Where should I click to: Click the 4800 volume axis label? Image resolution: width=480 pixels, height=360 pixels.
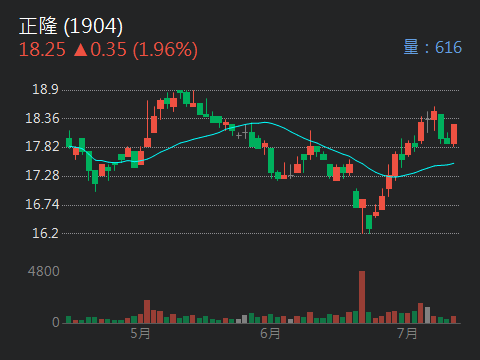point(44,272)
